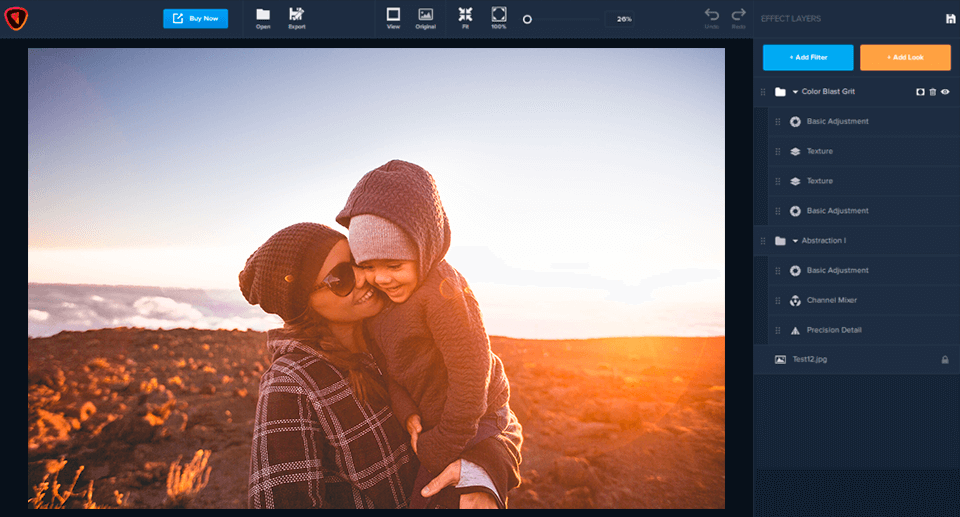The height and width of the screenshot is (517, 960).
Task: Select the Channel Mixer layer
Action: coord(831,300)
